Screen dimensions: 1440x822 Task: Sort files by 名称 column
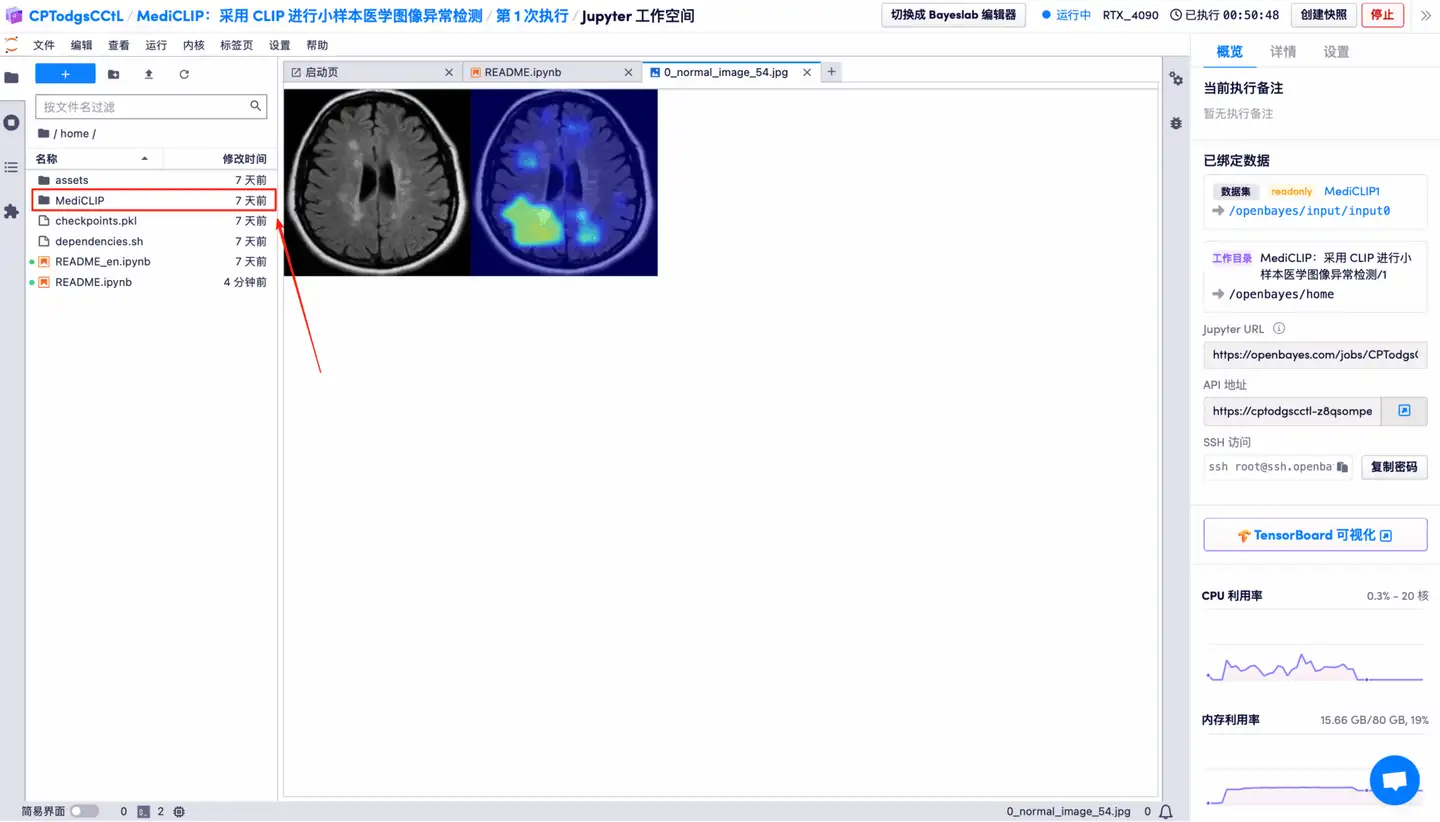coord(94,159)
